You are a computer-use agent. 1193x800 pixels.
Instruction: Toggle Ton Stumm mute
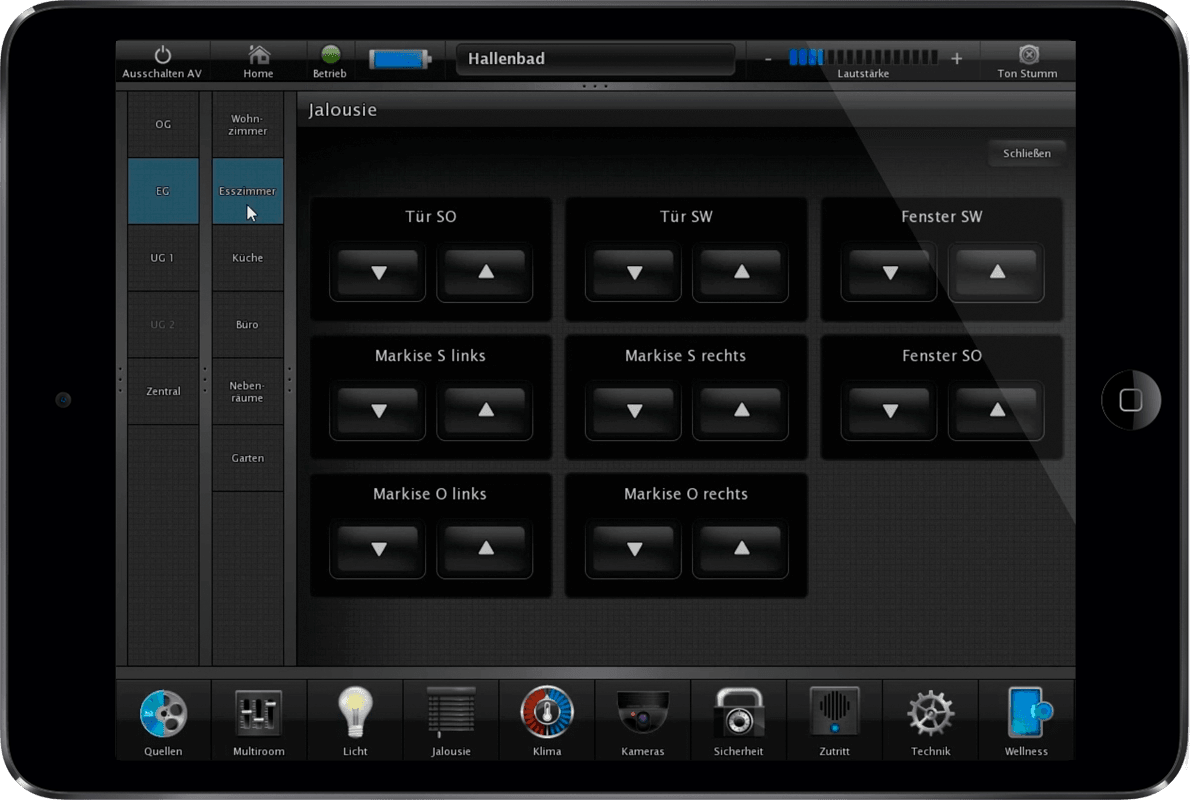click(1027, 61)
